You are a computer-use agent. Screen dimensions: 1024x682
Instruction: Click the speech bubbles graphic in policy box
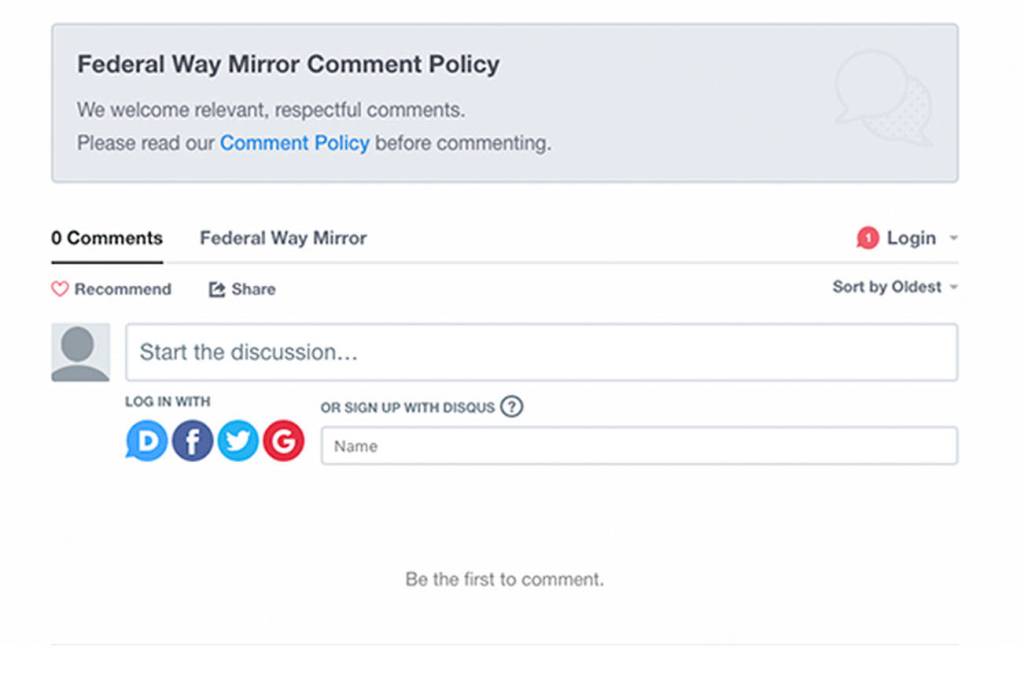pyautogui.click(x=884, y=98)
